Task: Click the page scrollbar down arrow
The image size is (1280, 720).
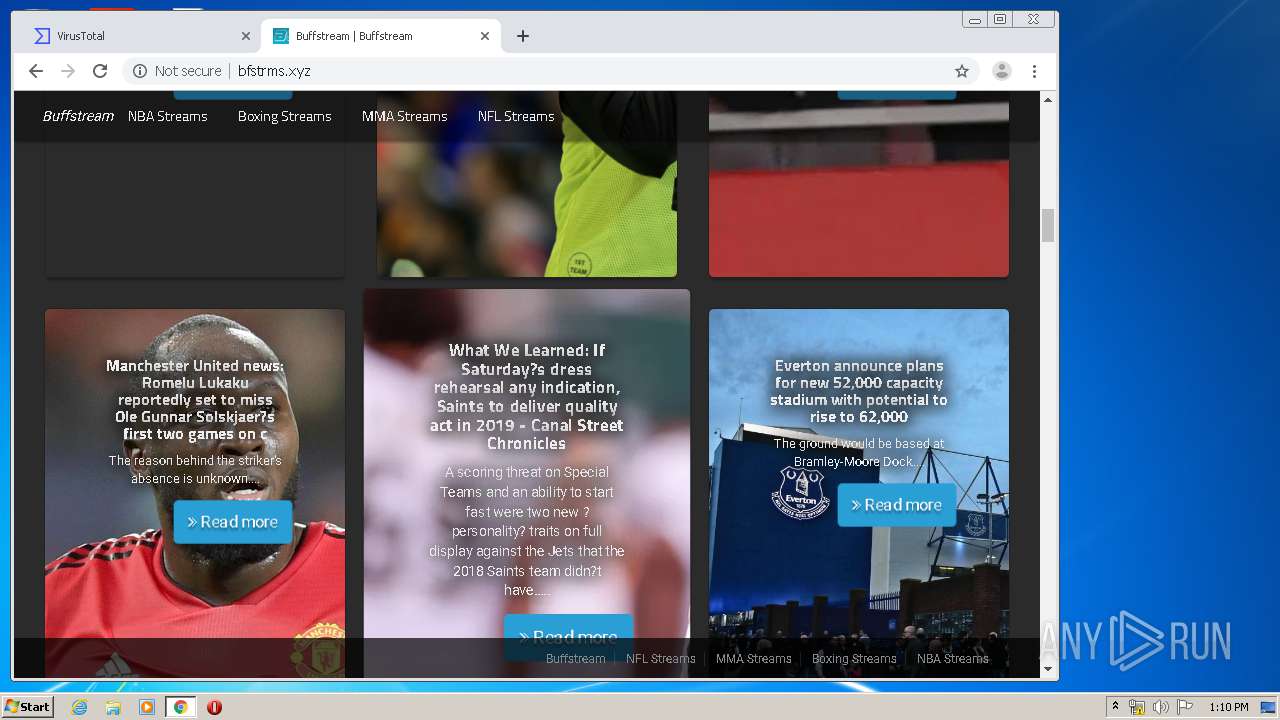Action: (1048, 669)
